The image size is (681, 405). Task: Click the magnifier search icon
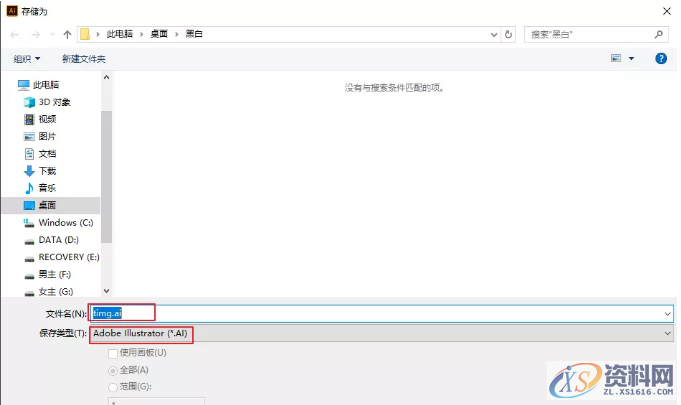659,34
